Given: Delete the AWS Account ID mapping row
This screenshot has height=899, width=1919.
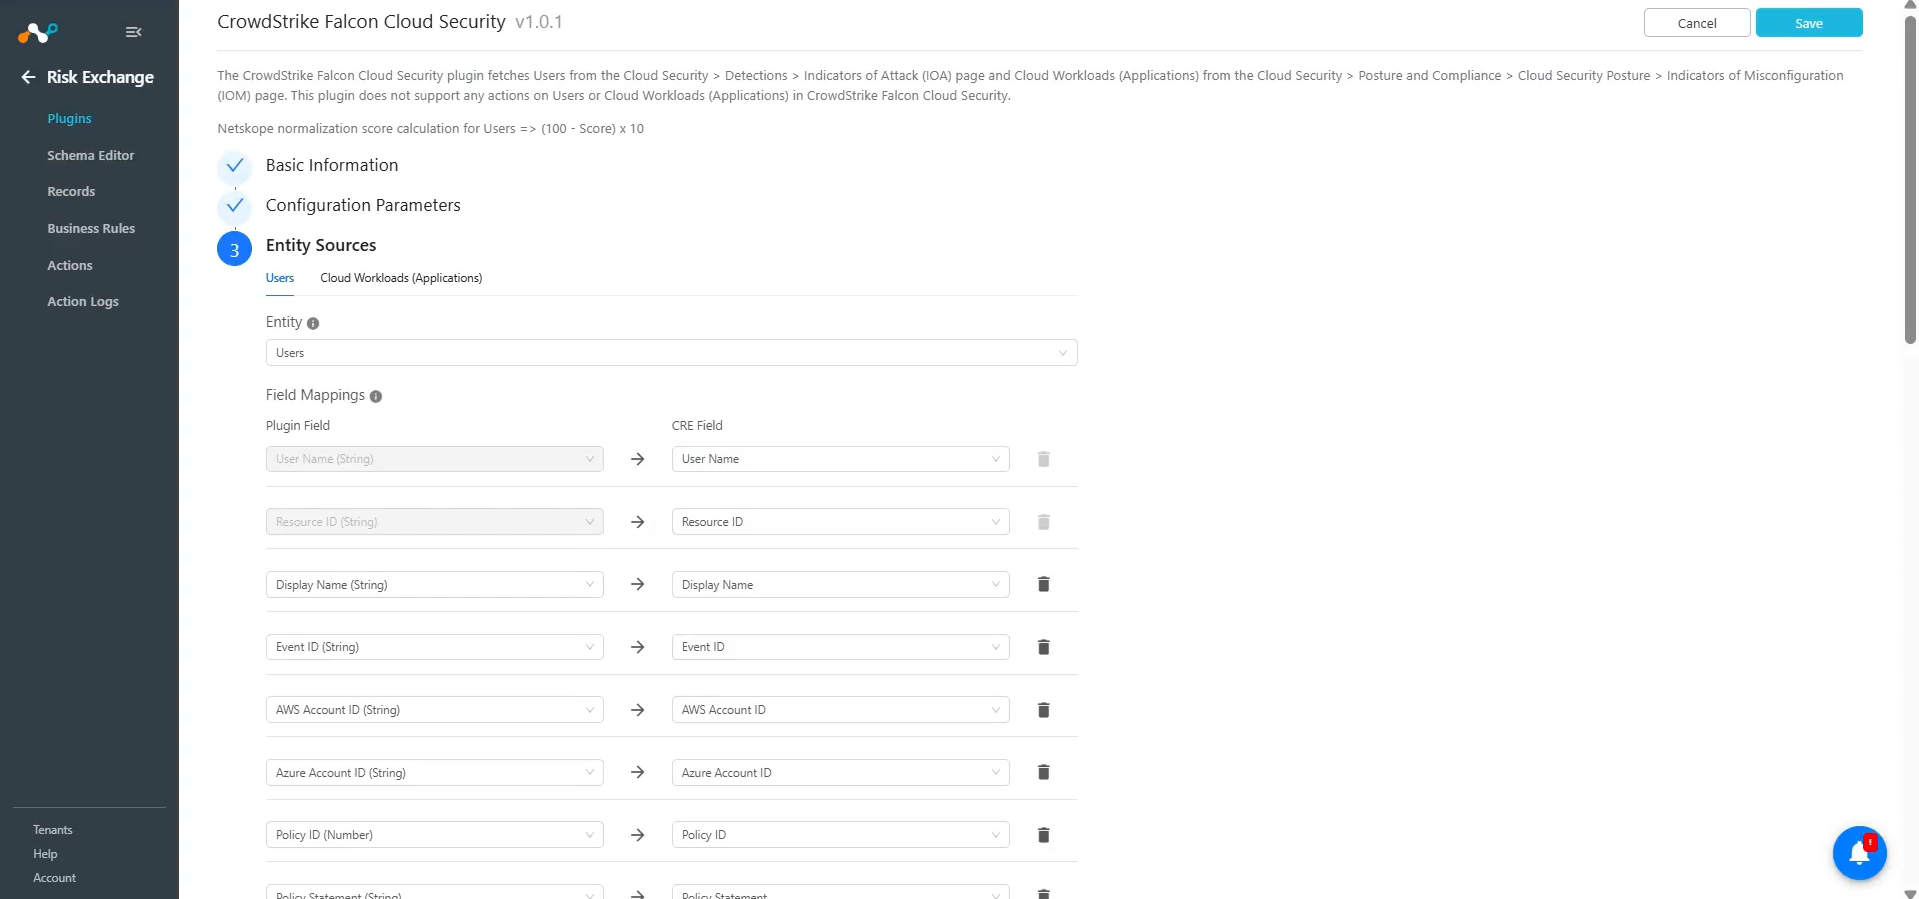Looking at the screenshot, I should pyautogui.click(x=1043, y=710).
